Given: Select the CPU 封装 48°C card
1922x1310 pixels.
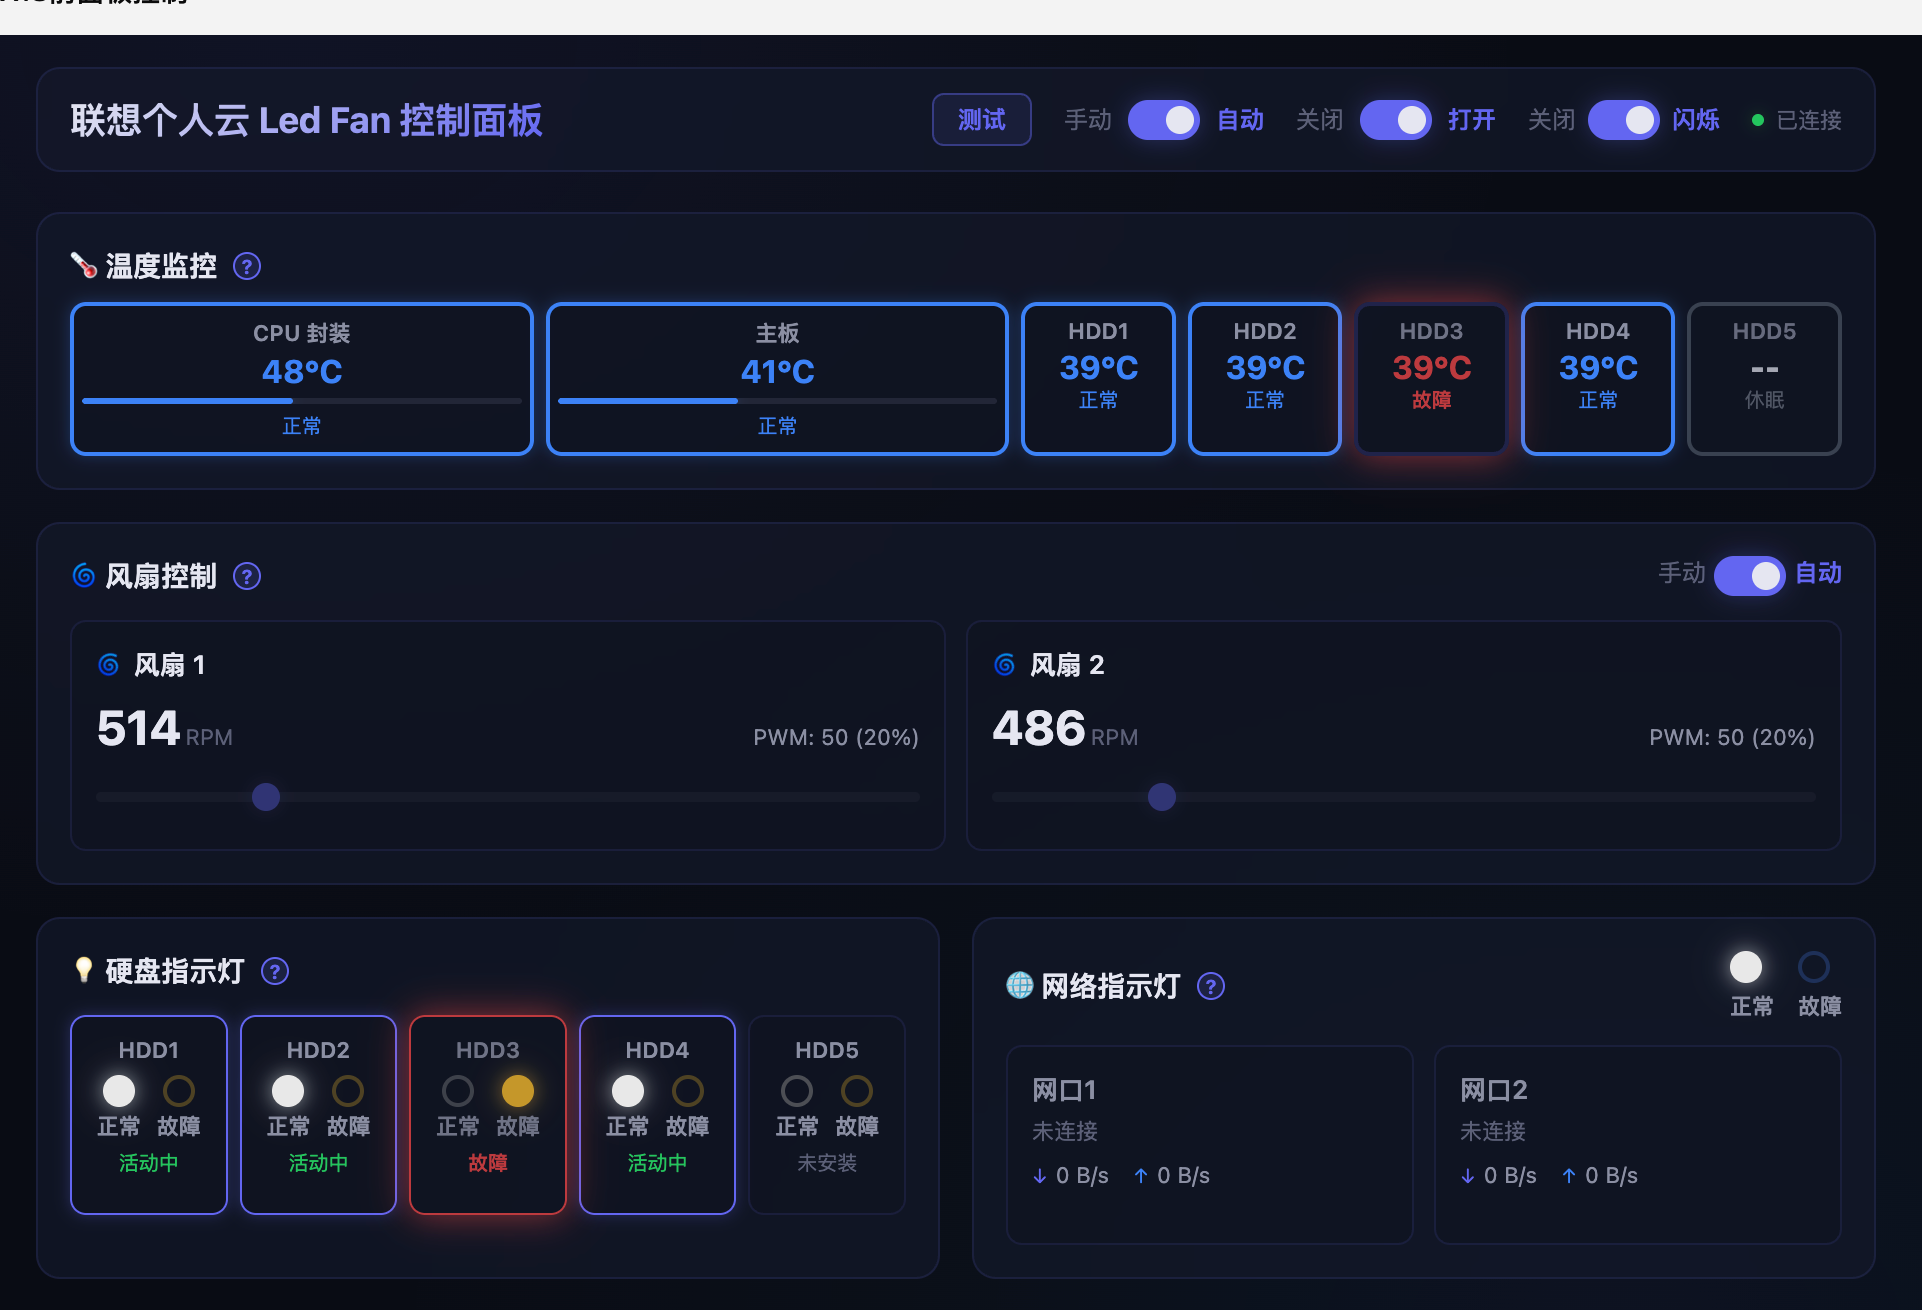Looking at the screenshot, I should click(x=302, y=379).
